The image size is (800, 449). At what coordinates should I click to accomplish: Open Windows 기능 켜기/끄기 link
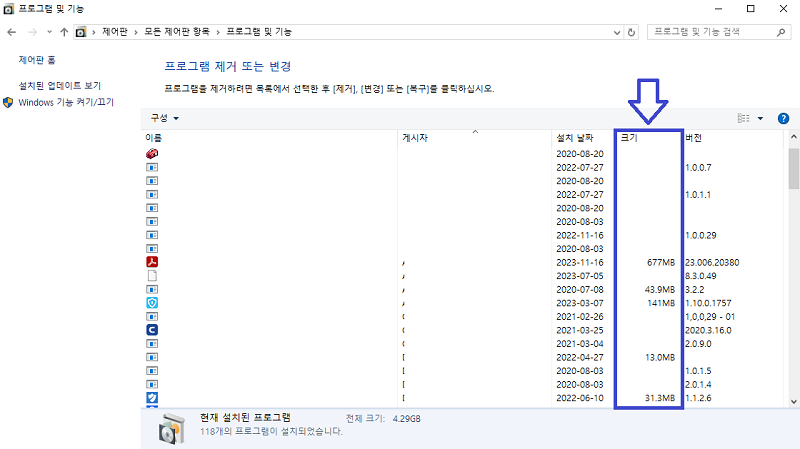[66, 103]
